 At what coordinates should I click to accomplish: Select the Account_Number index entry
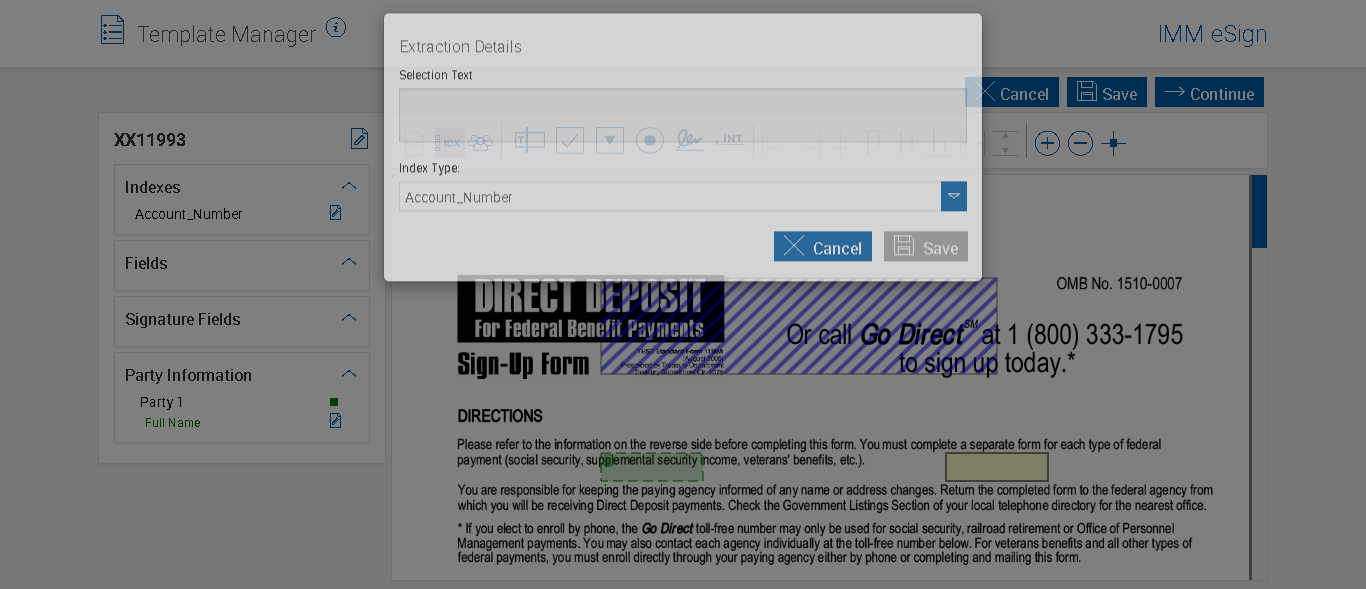coord(189,214)
